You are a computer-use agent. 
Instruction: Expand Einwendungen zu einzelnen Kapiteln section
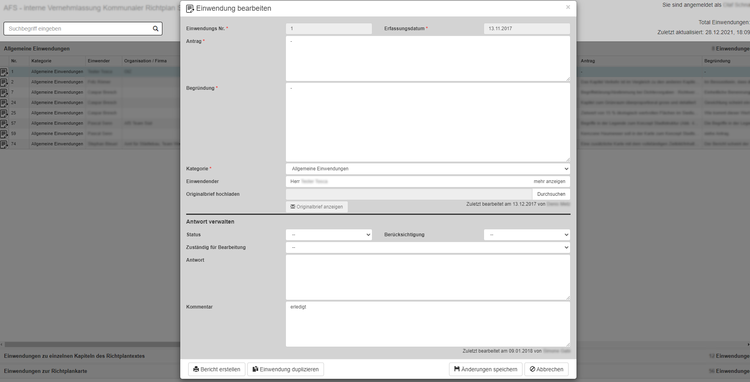tap(74, 356)
